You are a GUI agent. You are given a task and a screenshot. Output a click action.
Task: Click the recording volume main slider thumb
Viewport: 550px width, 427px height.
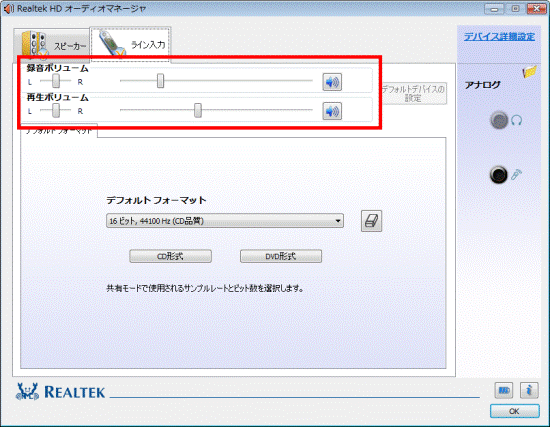coord(160,81)
